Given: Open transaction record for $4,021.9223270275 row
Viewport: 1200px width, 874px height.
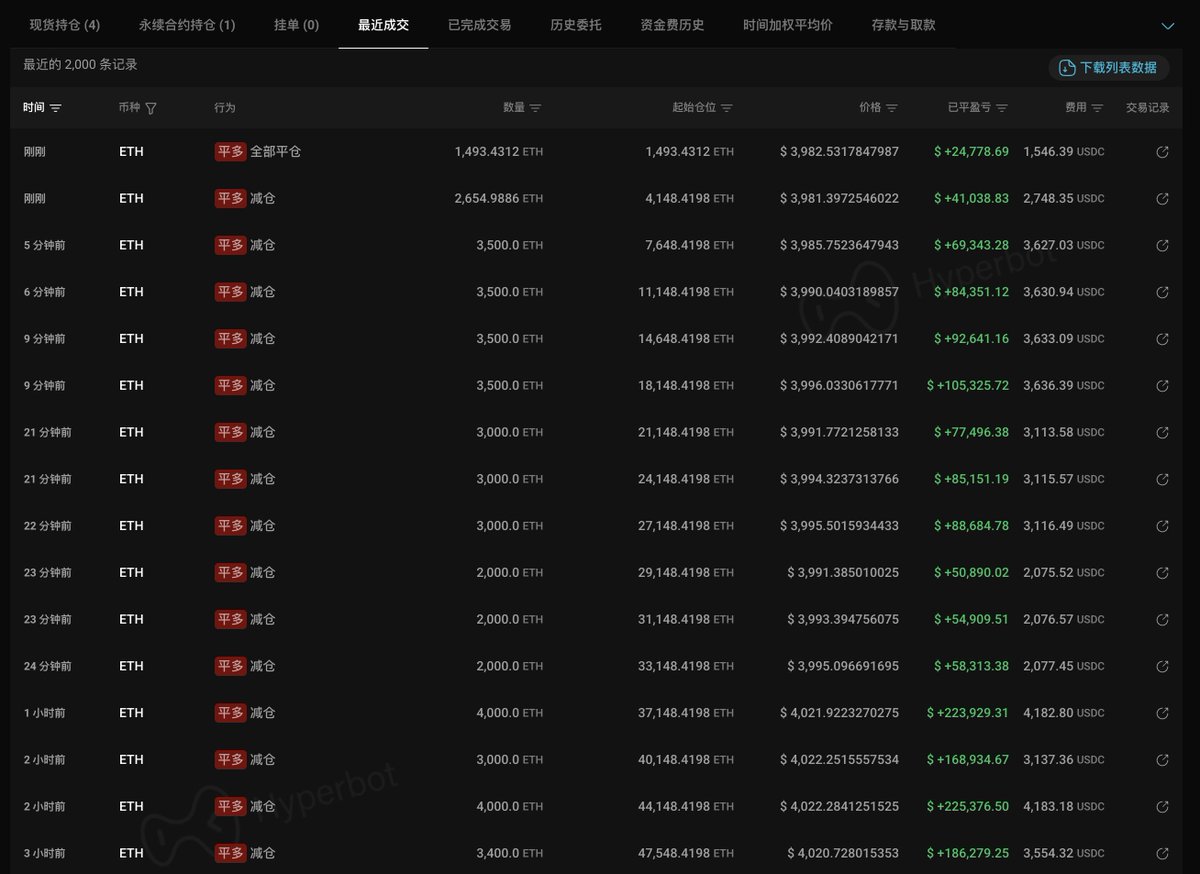Looking at the screenshot, I should pyautogui.click(x=1162, y=713).
